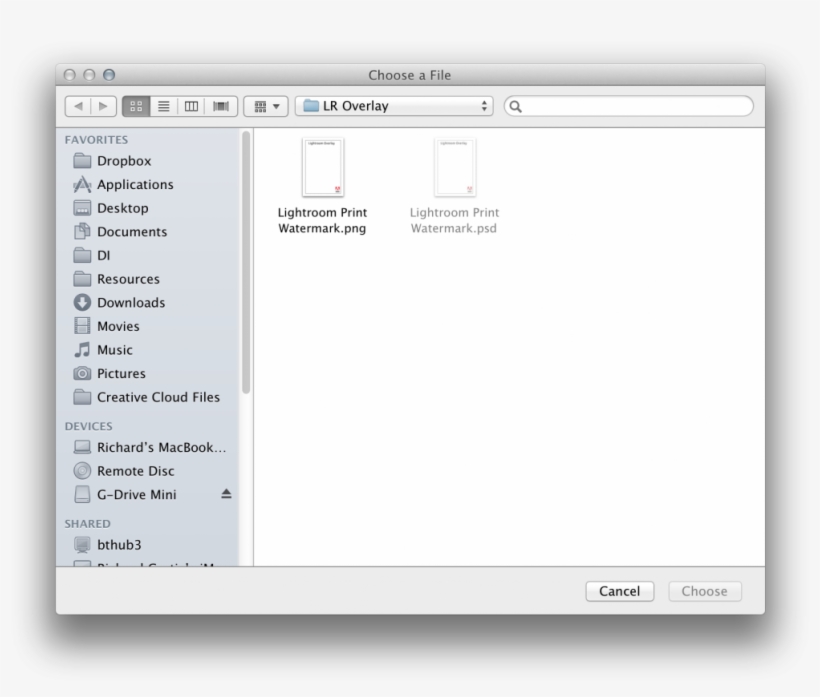The image size is (820, 697).
Task: Select Lightroom Print Watermark.psd thumbnail
Action: click(x=455, y=167)
